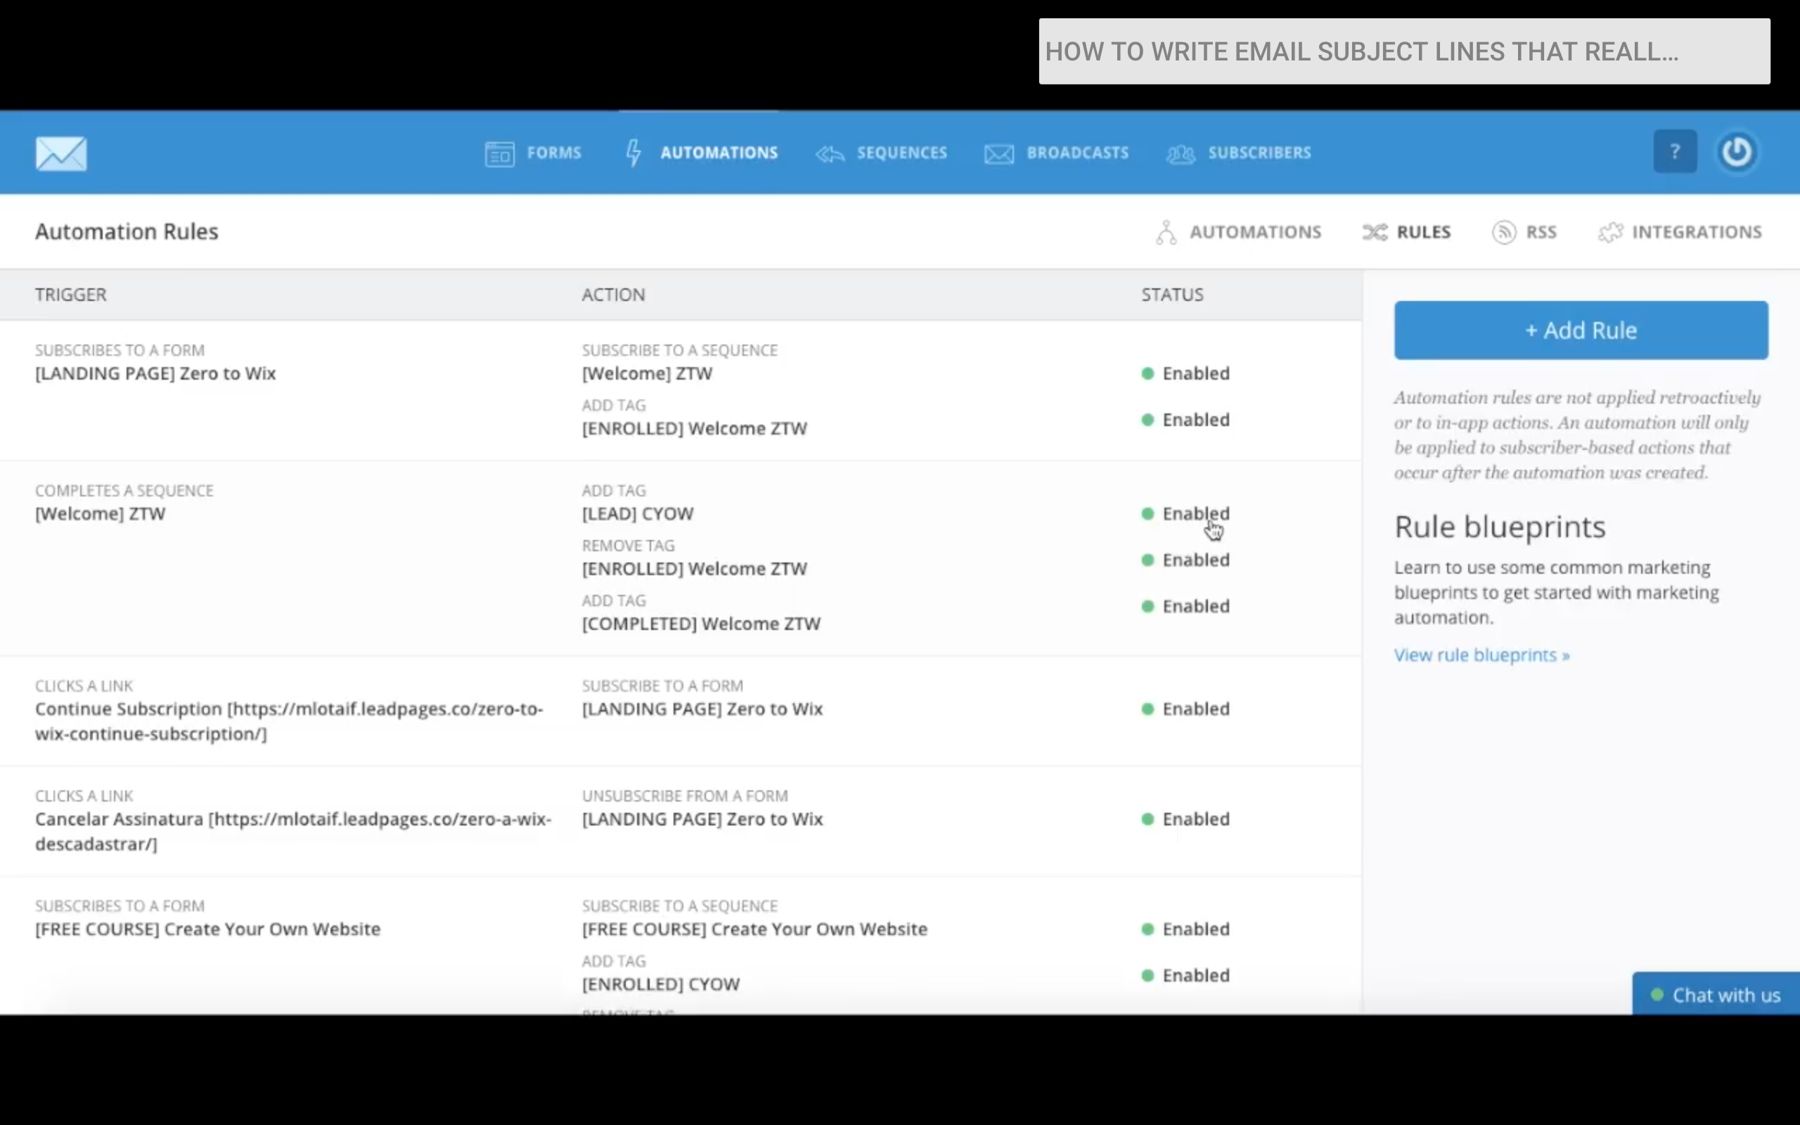Screen dimensions: 1800x1125
Task: Click the Automations flow sub-nav icon
Action: (x=1166, y=232)
